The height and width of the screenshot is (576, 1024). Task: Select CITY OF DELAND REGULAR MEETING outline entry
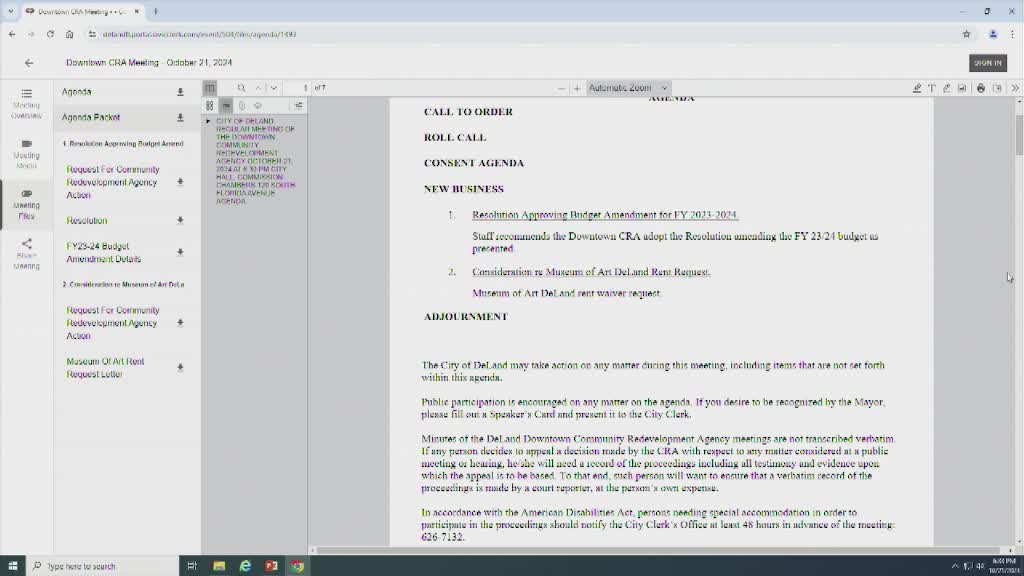255,161
